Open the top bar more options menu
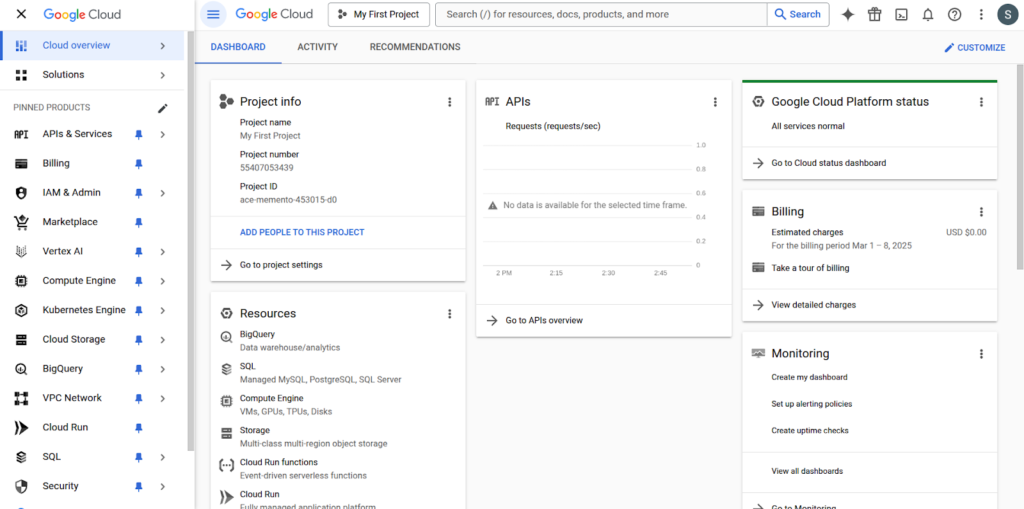 pyautogui.click(x=981, y=14)
